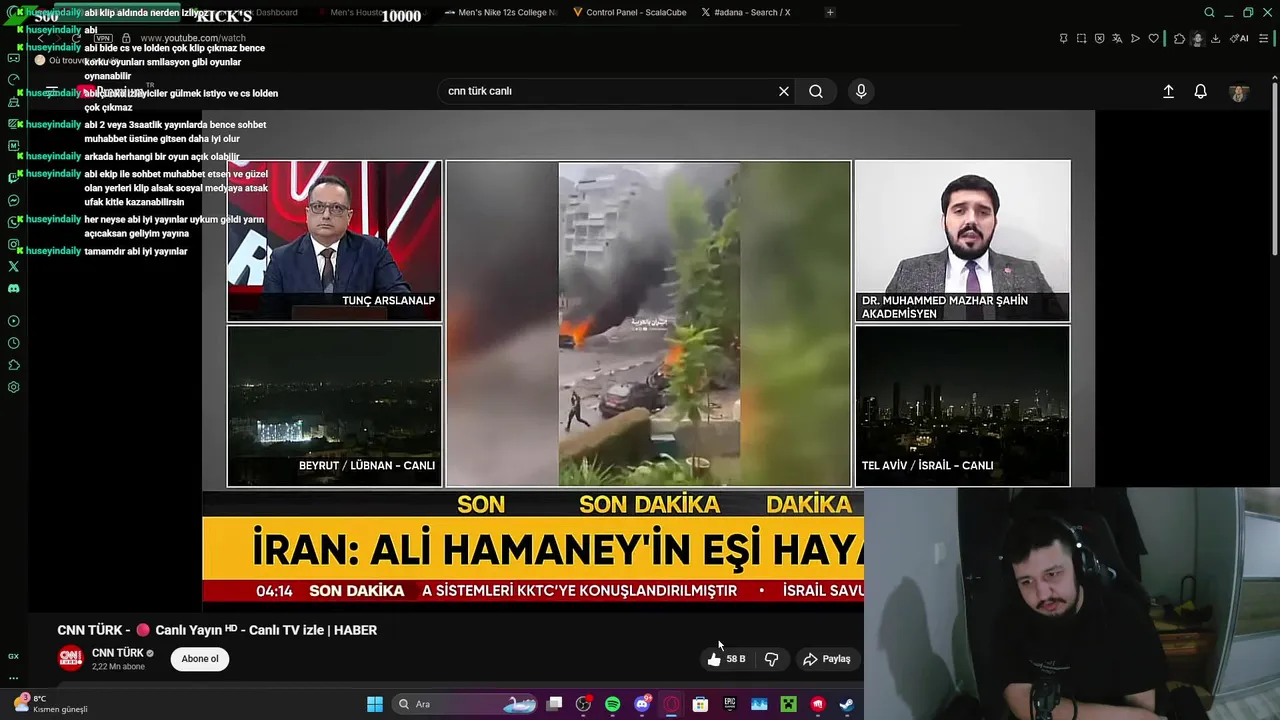Open the YouTube account avatar menu
The width and height of the screenshot is (1280, 720).
click(x=1239, y=92)
